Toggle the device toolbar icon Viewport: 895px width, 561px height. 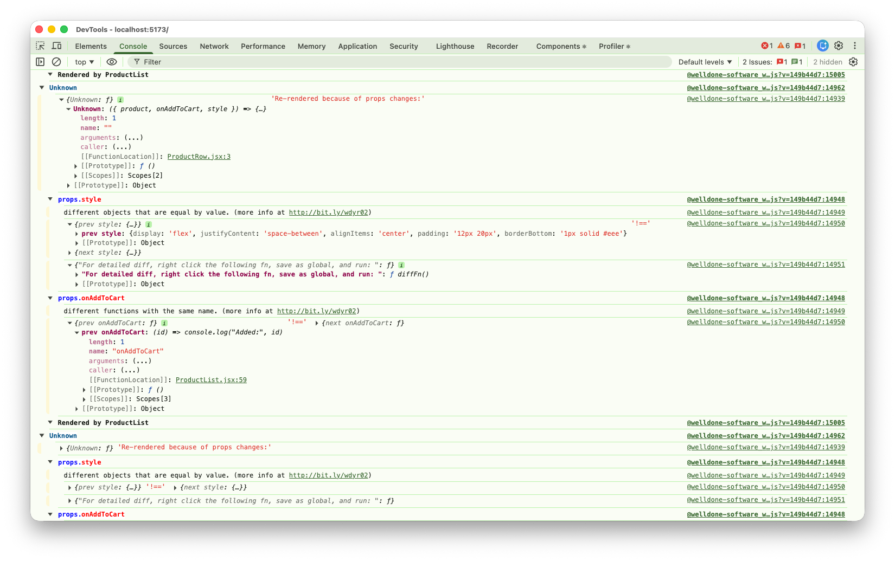coord(57,46)
